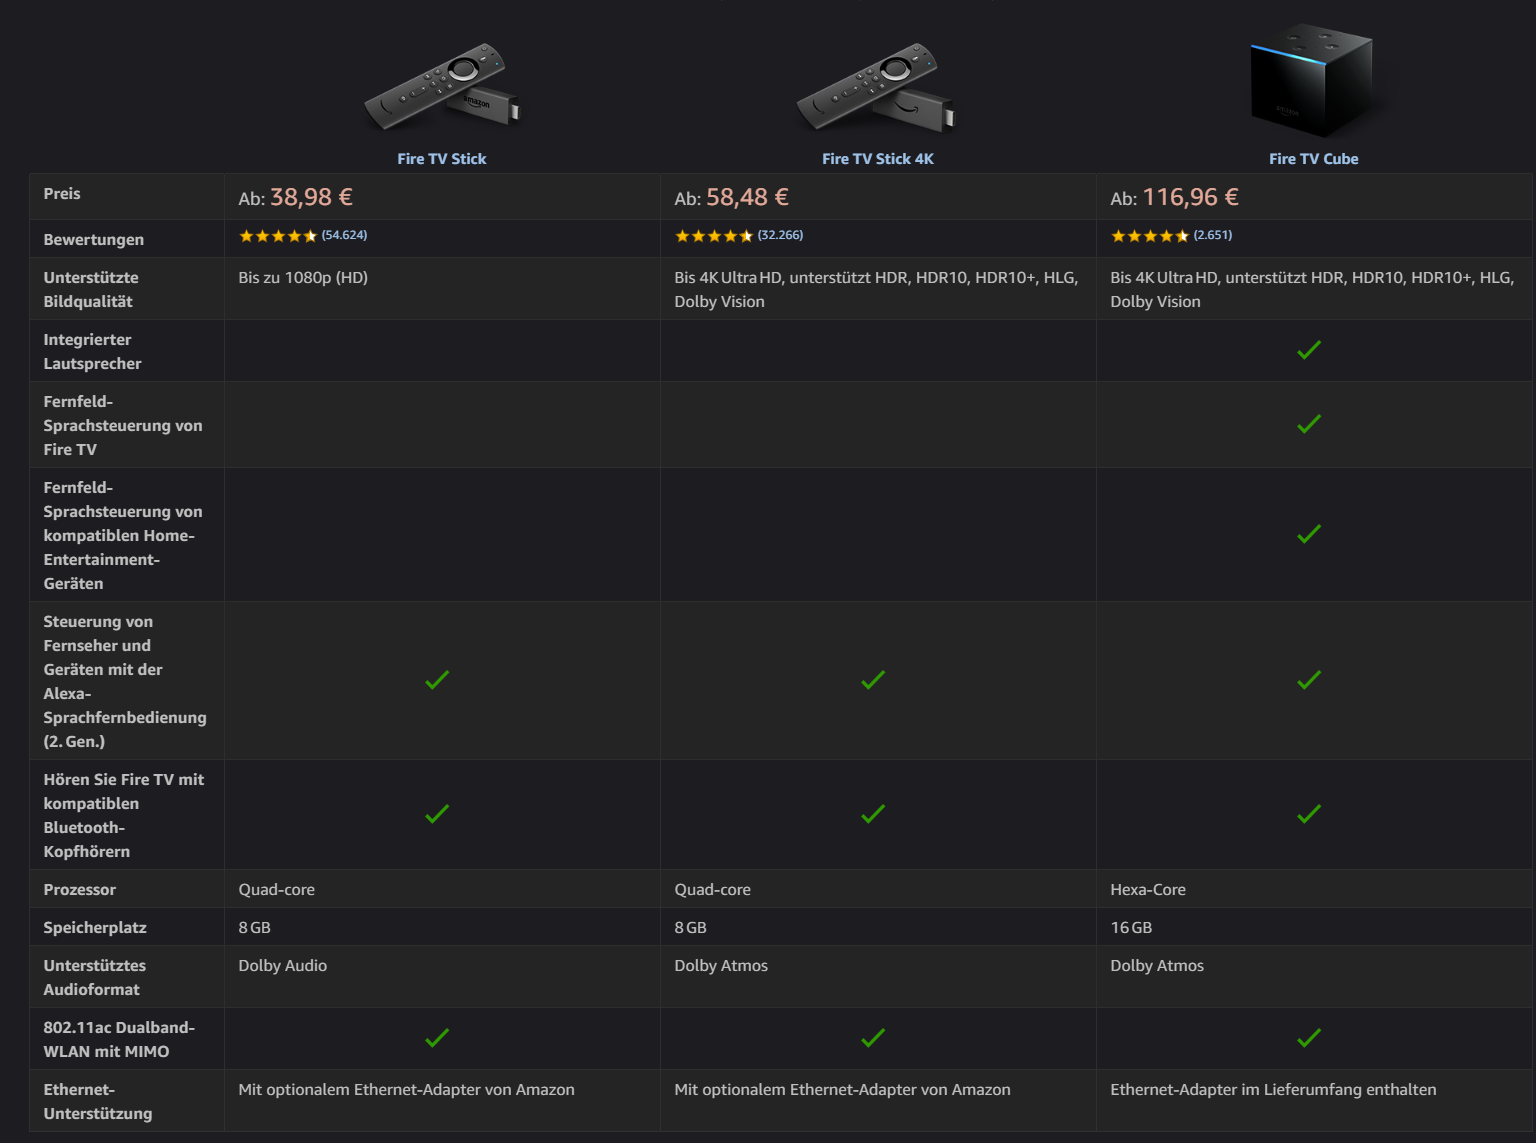Click the Fire TV Stick 4K Alexa remote control checkmark

click(873, 680)
